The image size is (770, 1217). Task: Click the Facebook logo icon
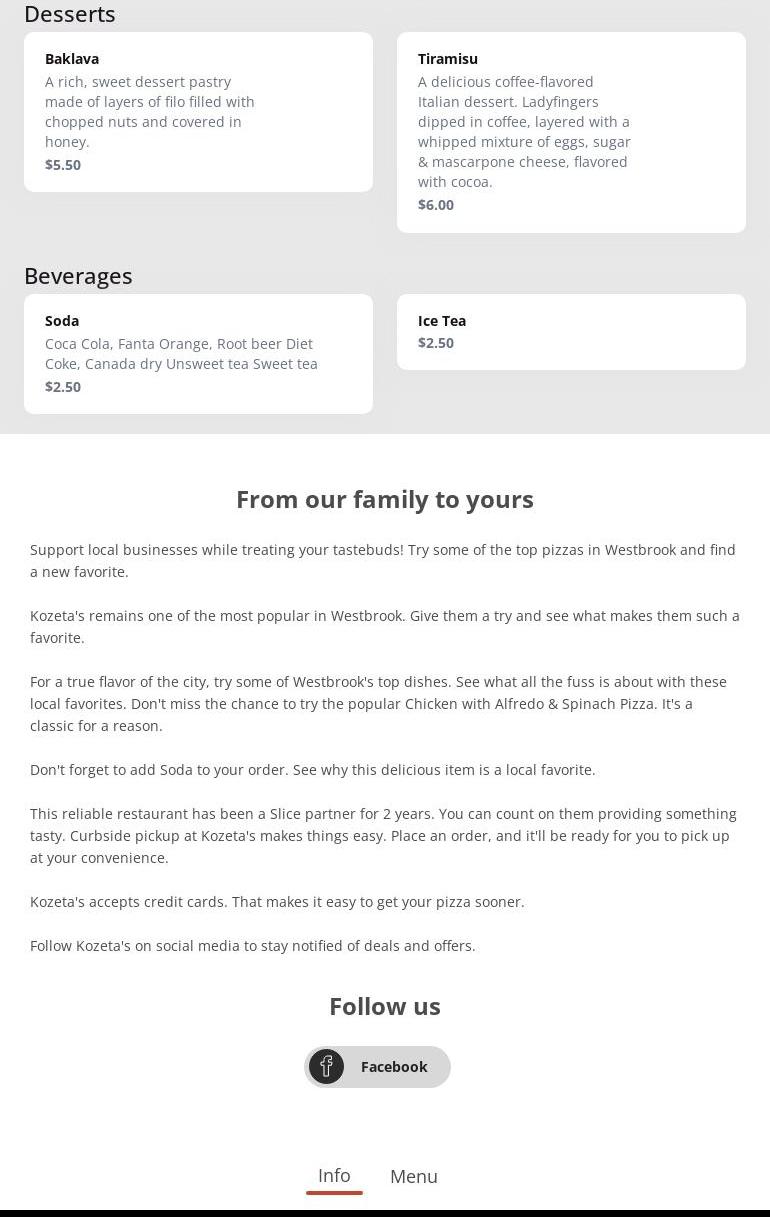pyautogui.click(x=326, y=1066)
